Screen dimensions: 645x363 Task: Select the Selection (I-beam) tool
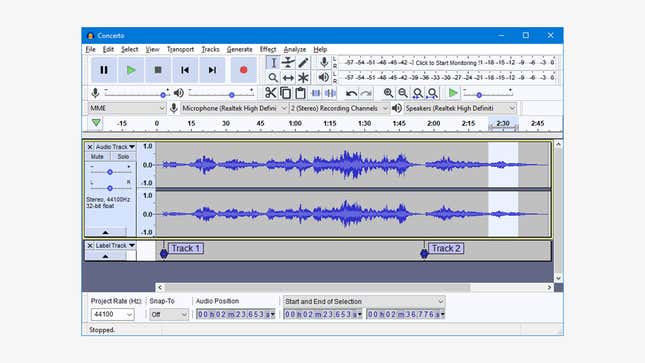273,63
